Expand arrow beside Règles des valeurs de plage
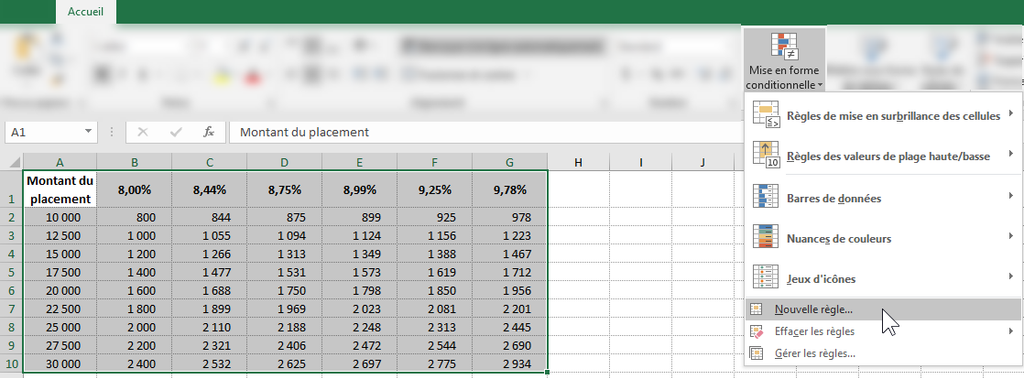 (x=1011, y=155)
